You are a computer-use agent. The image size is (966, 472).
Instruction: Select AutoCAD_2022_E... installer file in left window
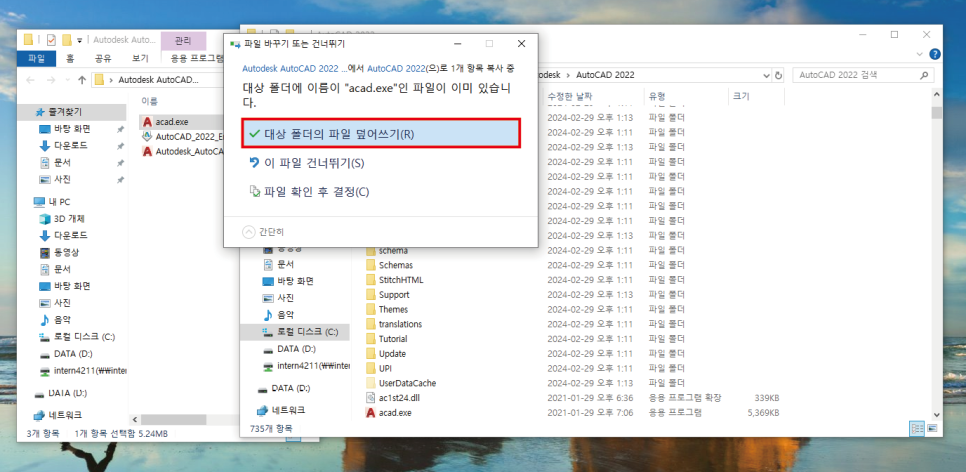coord(188,136)
